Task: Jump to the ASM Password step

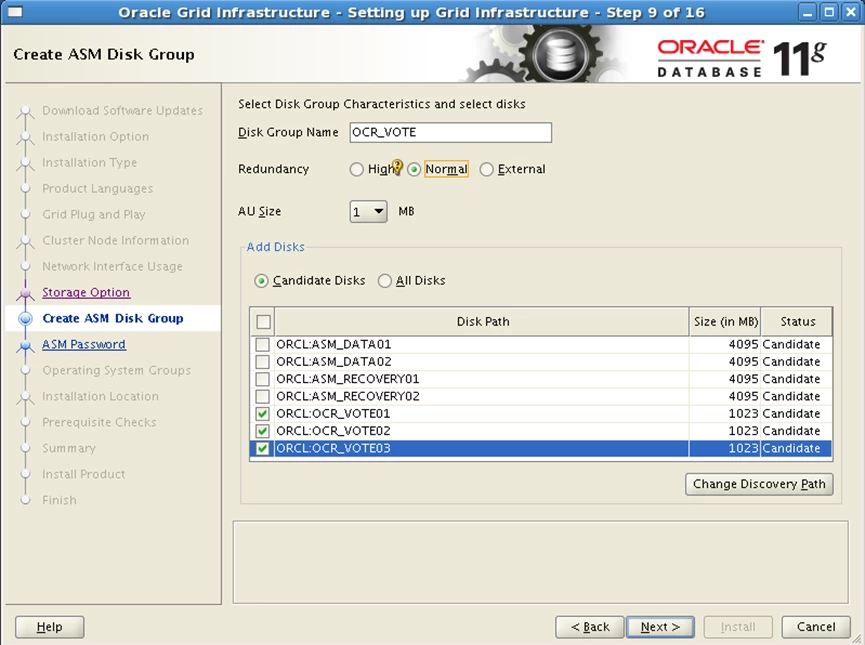Action: pyautogui.click(x=84, y=344)
